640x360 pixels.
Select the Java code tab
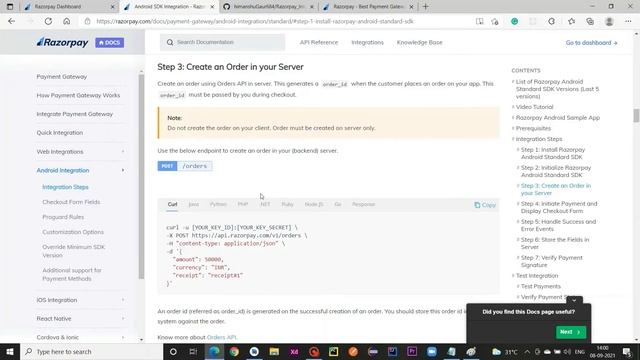click(193, 204)
